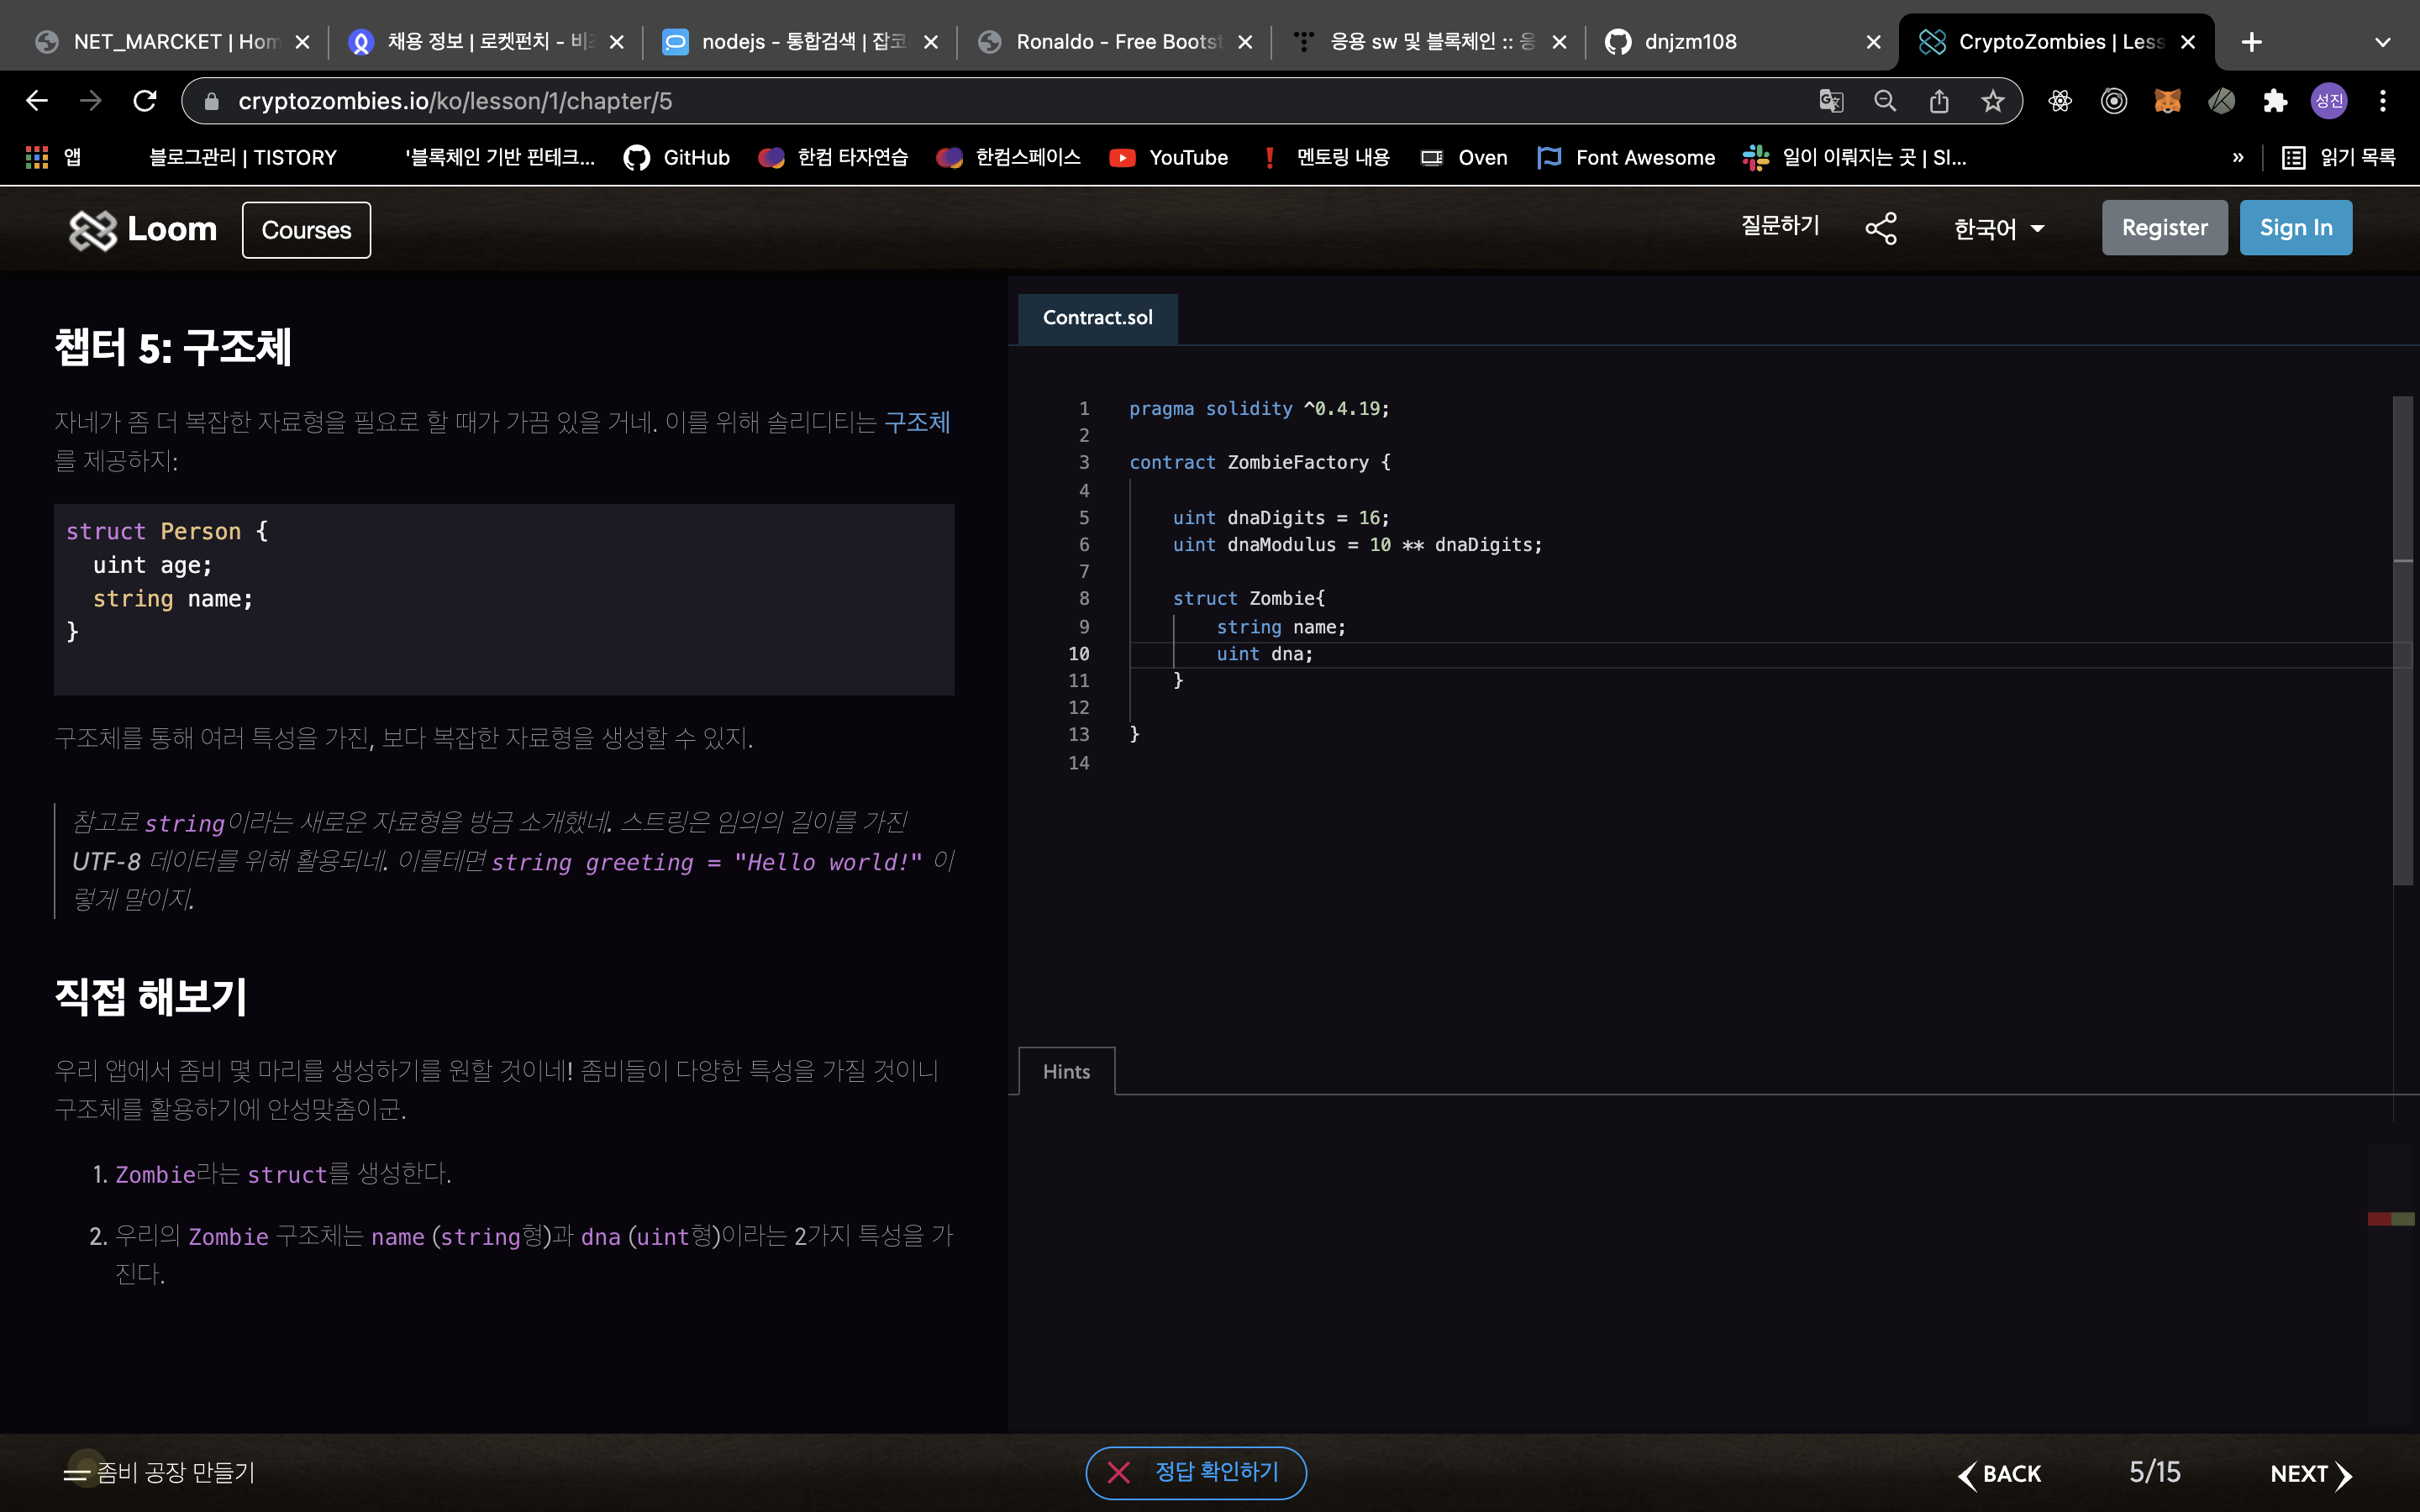The height and width of the screenshot is (1512, 2420).
Task: Open the MetaMask fox extension
Action: [x=2167, y=101]
